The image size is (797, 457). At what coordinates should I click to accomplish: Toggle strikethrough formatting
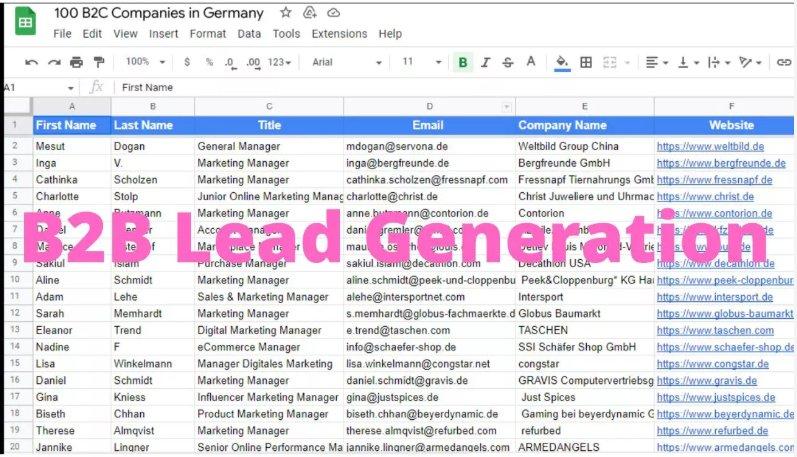[508, 62]
